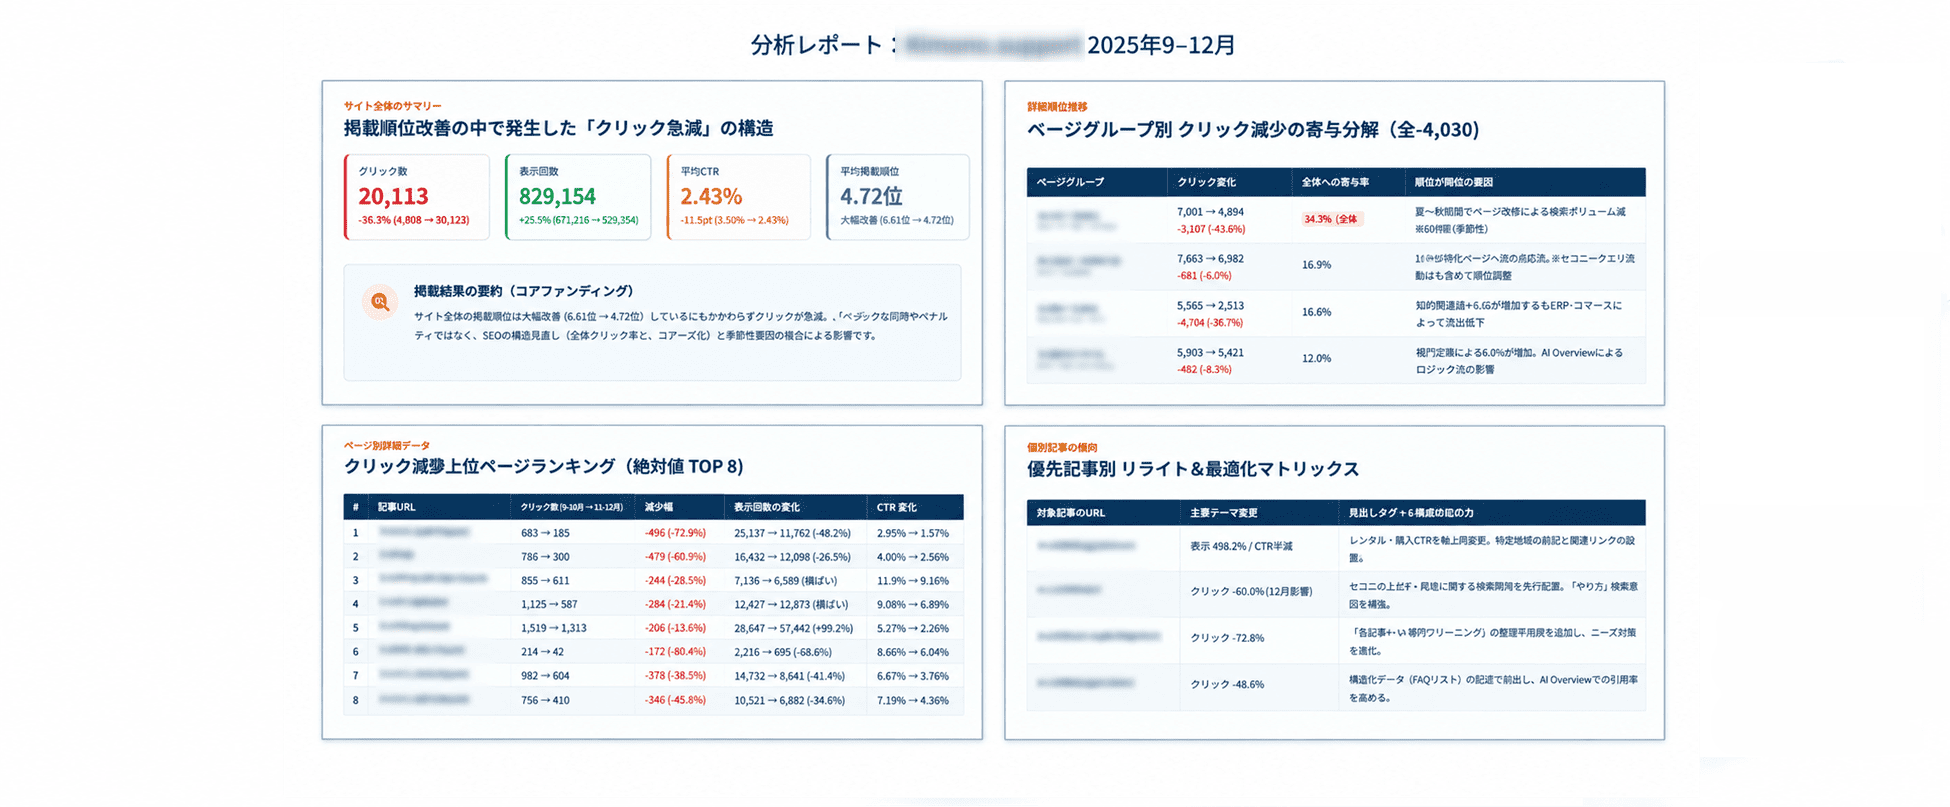Click the orange label ページ別詳細データ
The height and width of the screenshot is (807, 1950).
coord(387,445)
